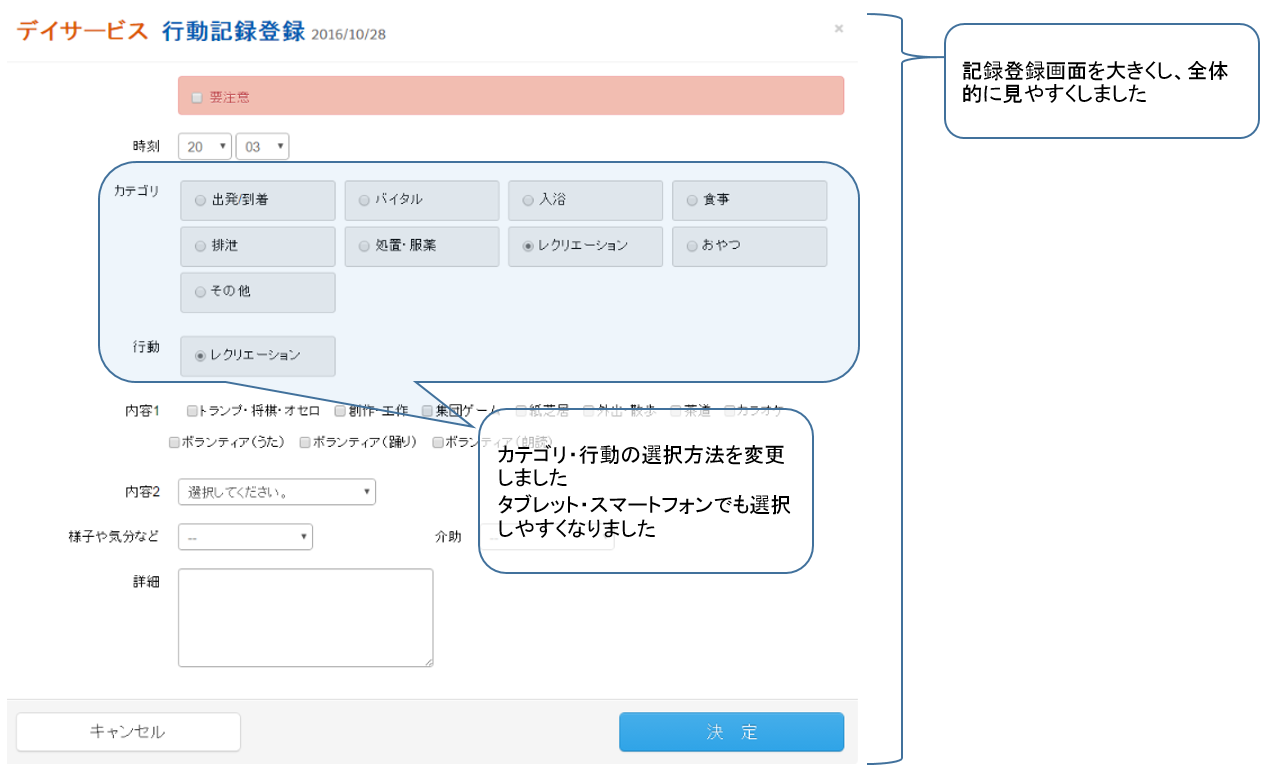Click the レクリエーション radio in 行動 row
Screen dimensions: 1271x780
[x=257, y=356]
